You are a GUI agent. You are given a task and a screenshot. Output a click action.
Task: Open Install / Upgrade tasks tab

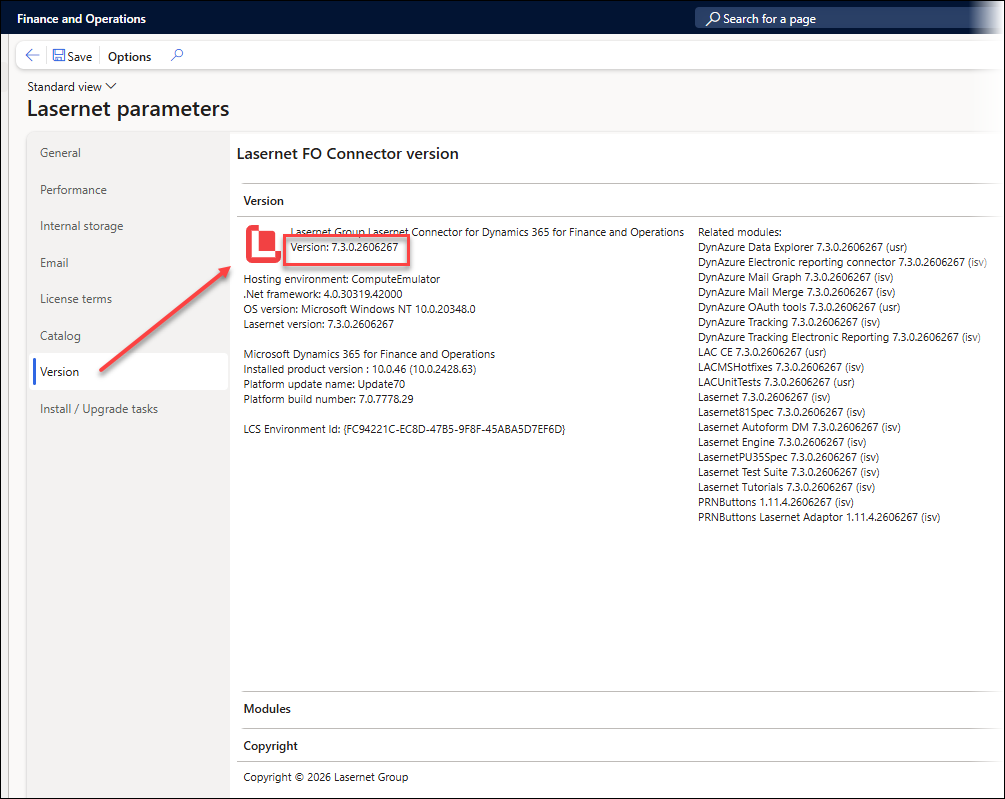pyautogui.click(x=99, y=409)
